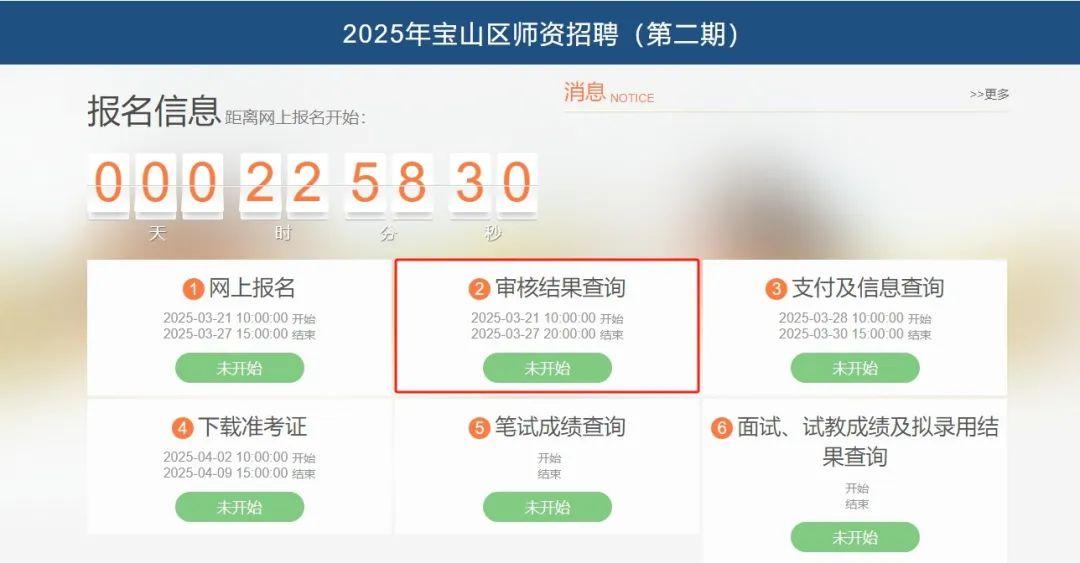Open the 审核结果查询 heading
This screenshot has width=1080, height=563.
click(560, 288)
